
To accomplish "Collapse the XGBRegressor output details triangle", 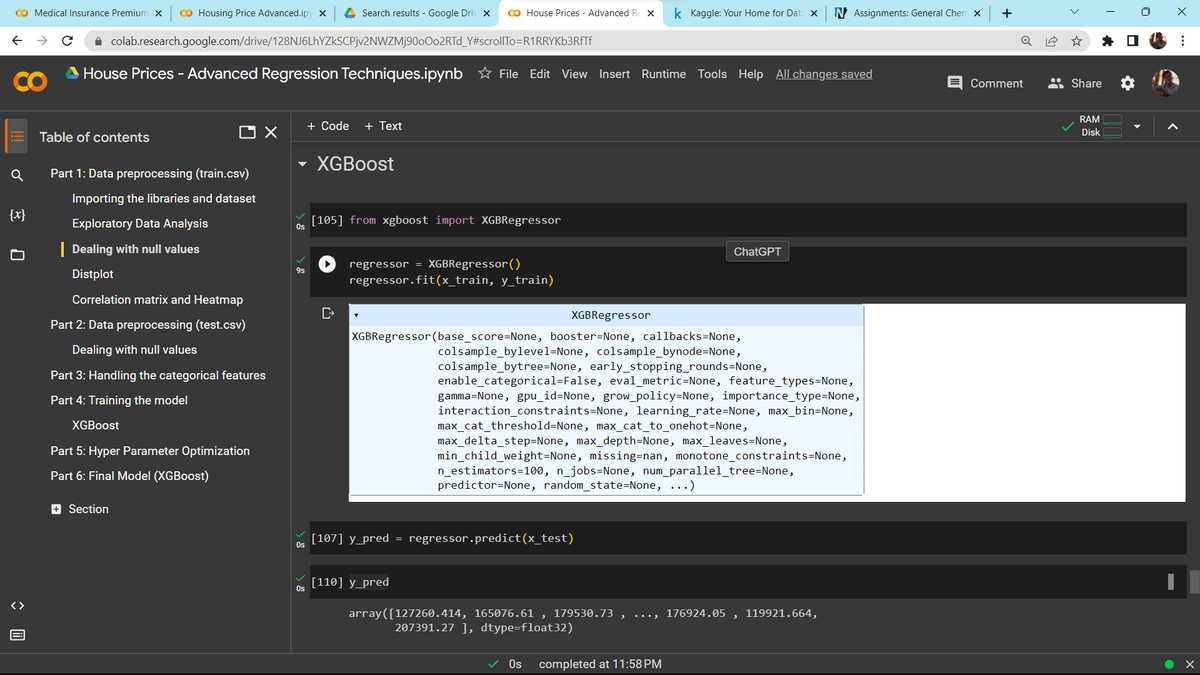I will click(x=355, y=316).
